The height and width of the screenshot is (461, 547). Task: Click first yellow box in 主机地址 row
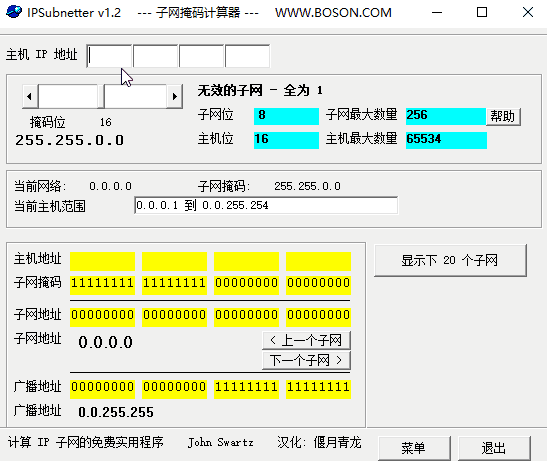coord(102,261)
